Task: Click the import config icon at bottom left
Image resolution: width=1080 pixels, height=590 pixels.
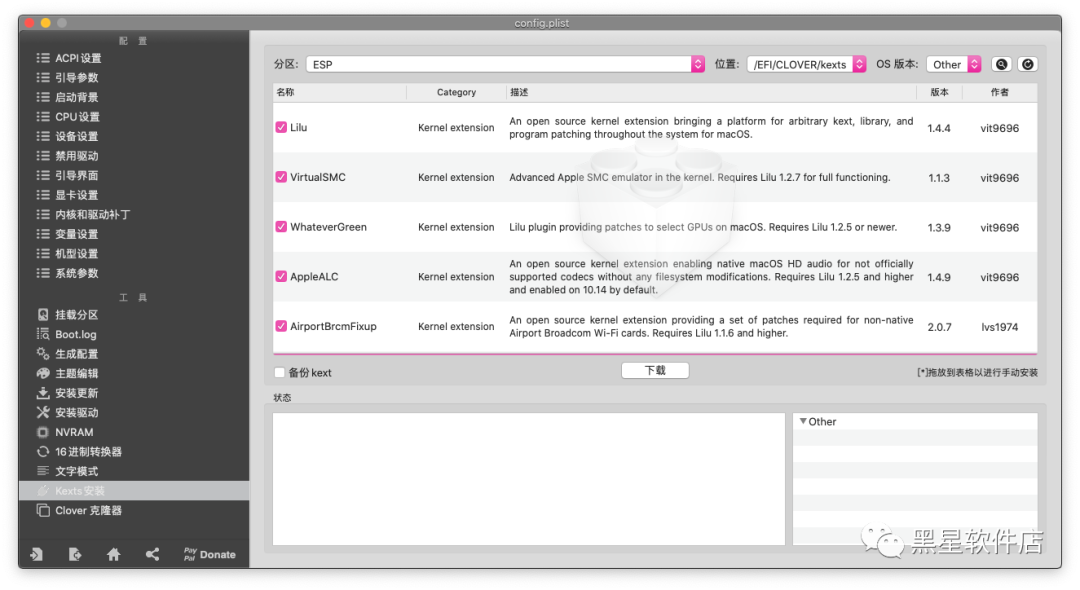Action: coord(37,554)
